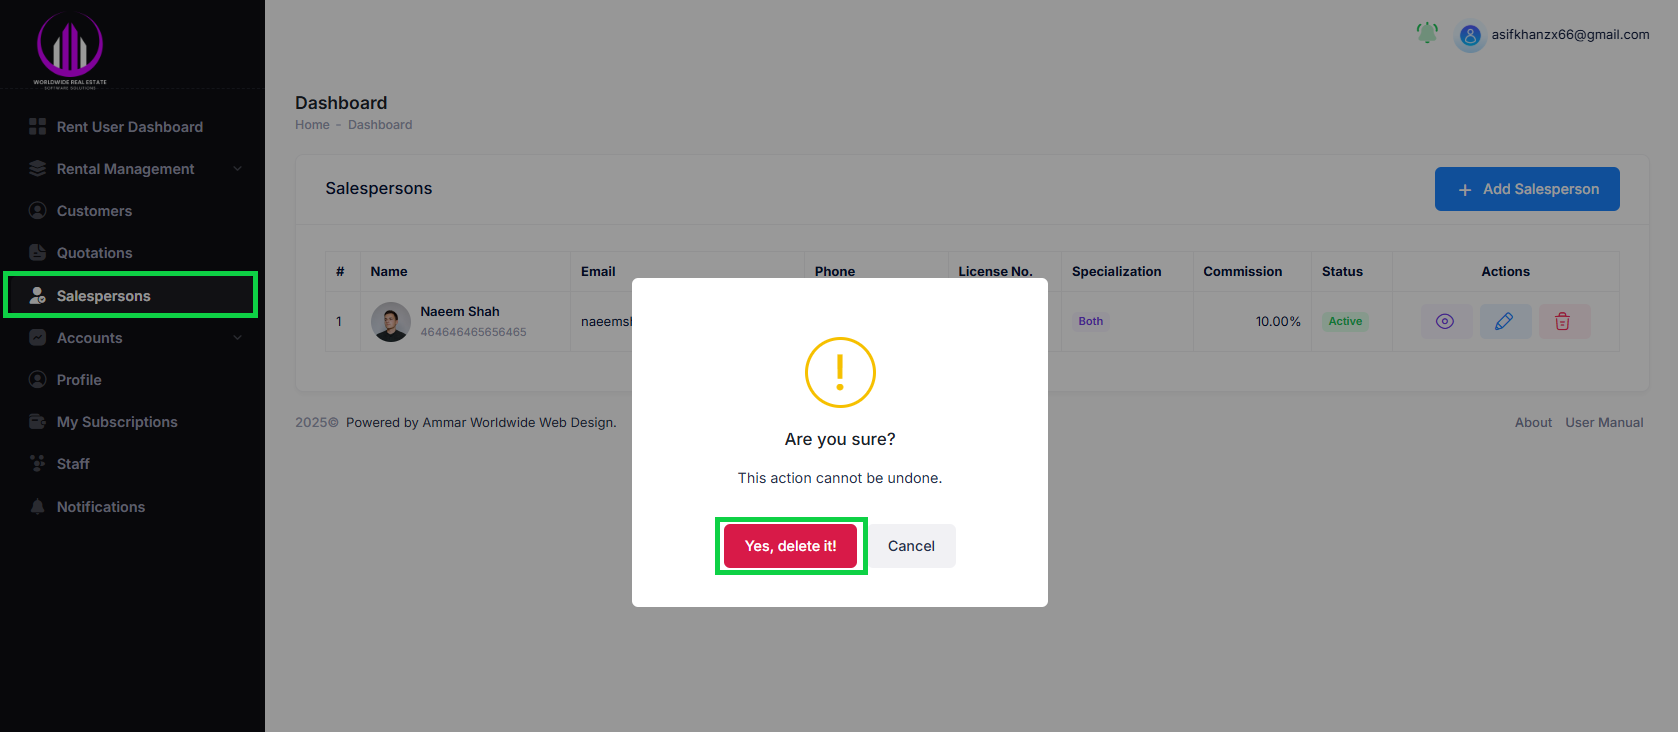Click the eye view icon for Naeem Shah
The width and height of the screenshot is (1678, 732).
pyautogui.click(x=1445, y=321)
